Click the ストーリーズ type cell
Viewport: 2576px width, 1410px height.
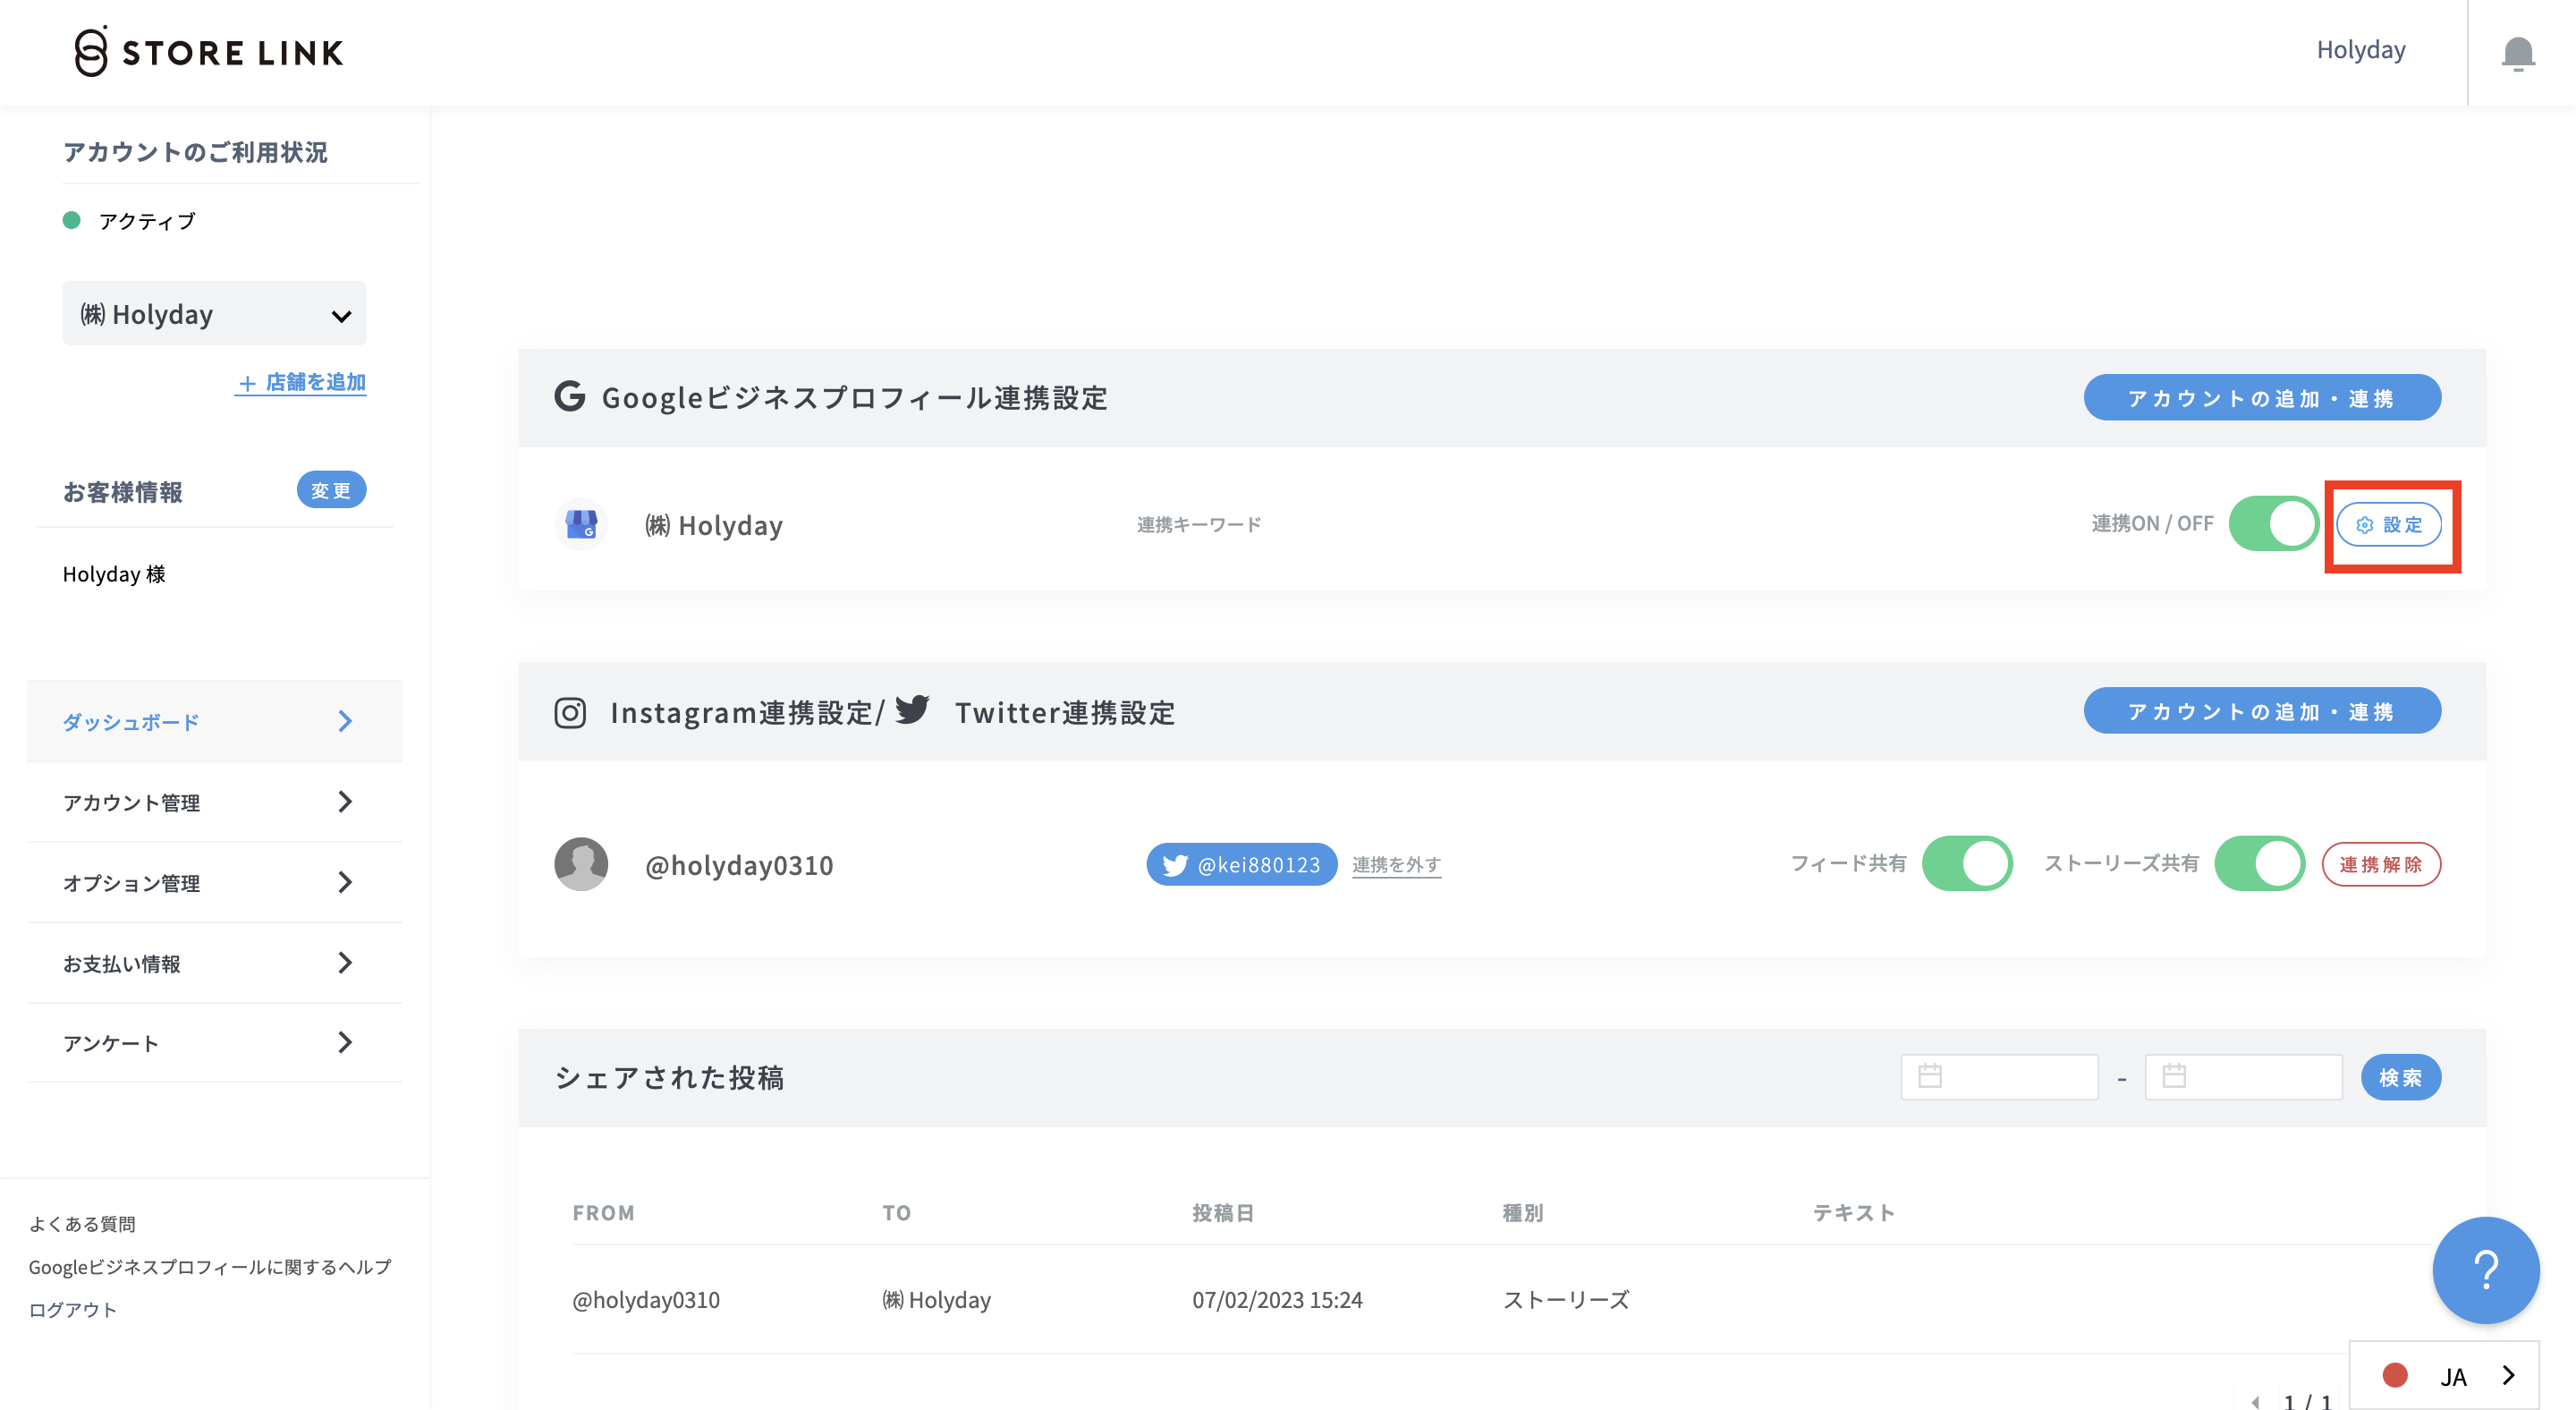tap(1566, 1299)
